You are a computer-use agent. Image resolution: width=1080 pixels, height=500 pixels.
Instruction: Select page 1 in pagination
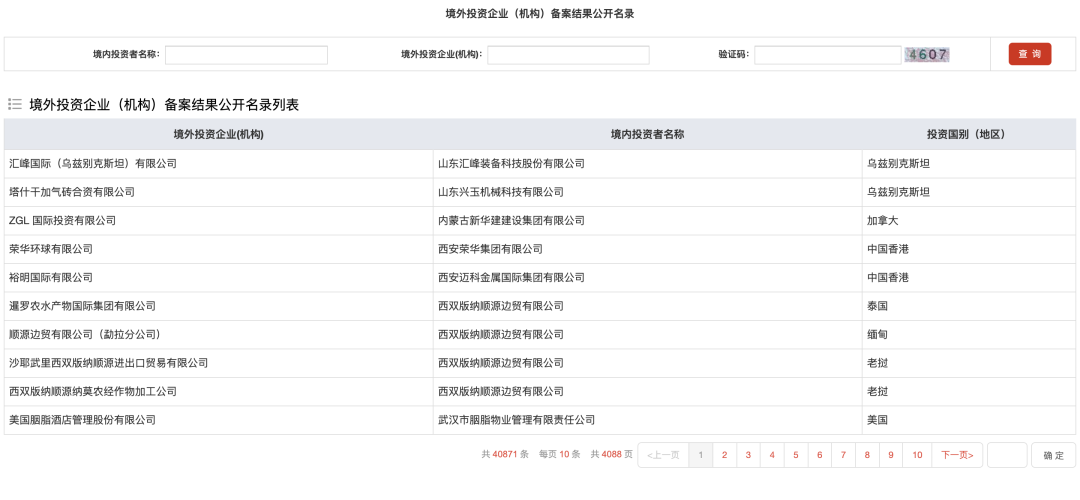pos(700,455)
